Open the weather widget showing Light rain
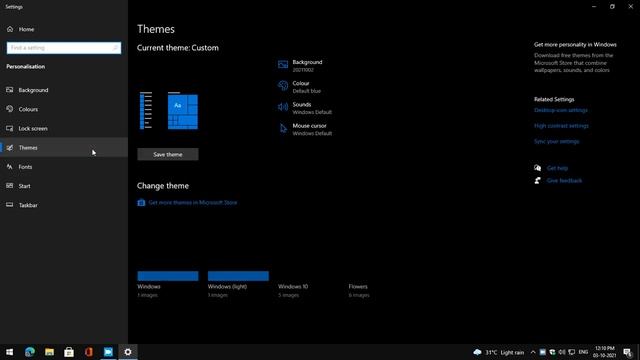 click(x=499, y=352)
